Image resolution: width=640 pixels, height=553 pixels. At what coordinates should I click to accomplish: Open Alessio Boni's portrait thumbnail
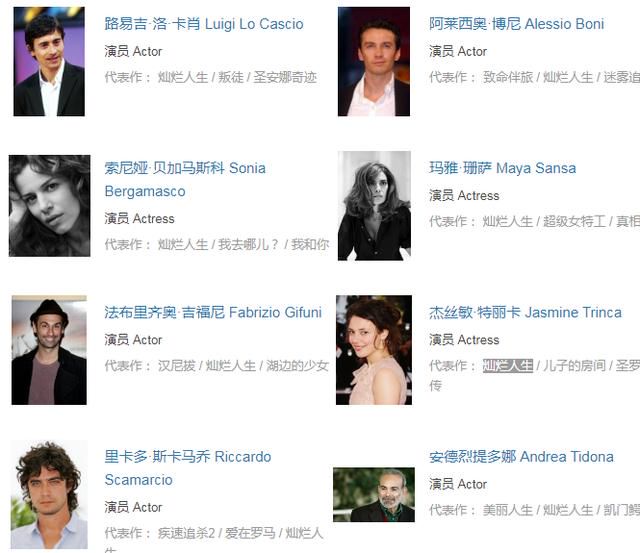(374, 62)
